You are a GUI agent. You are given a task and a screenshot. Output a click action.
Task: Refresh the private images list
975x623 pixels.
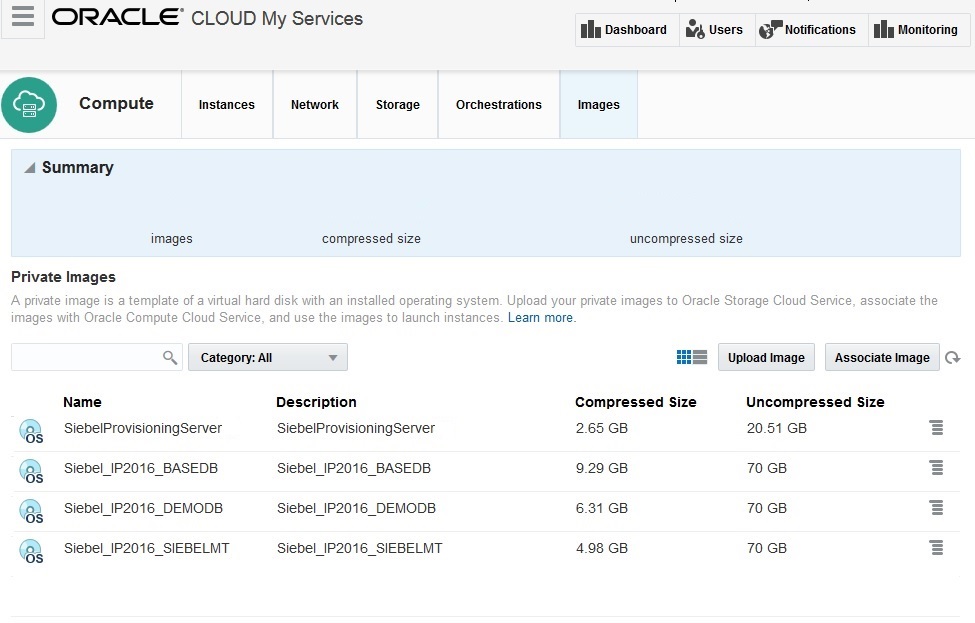coord(953,357)
